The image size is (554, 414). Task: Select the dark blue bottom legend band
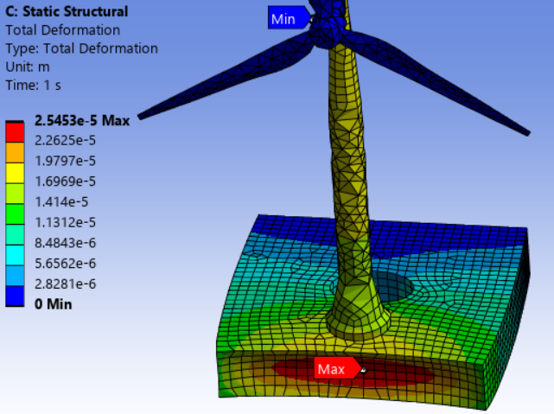15,296
